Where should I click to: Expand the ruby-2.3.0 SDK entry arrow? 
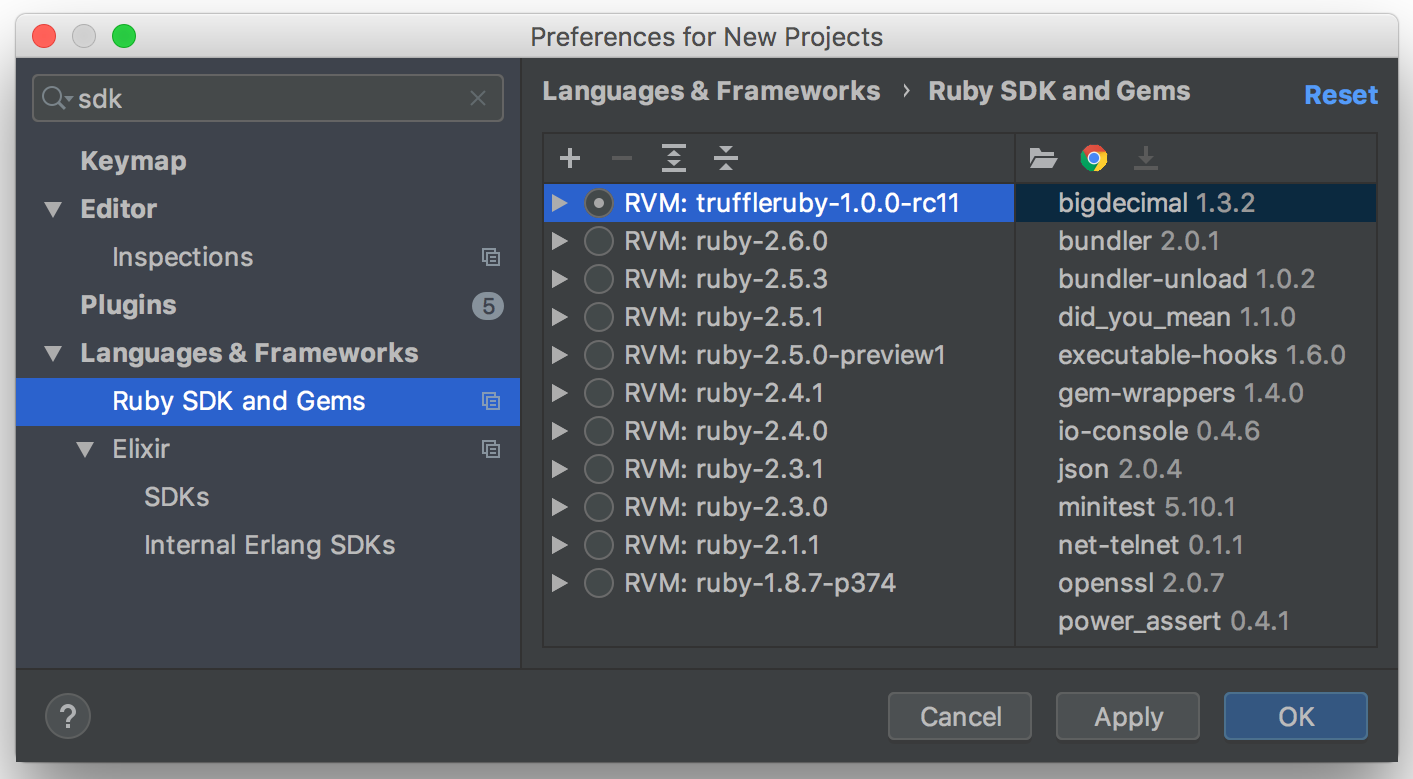(x=560, y=507)
